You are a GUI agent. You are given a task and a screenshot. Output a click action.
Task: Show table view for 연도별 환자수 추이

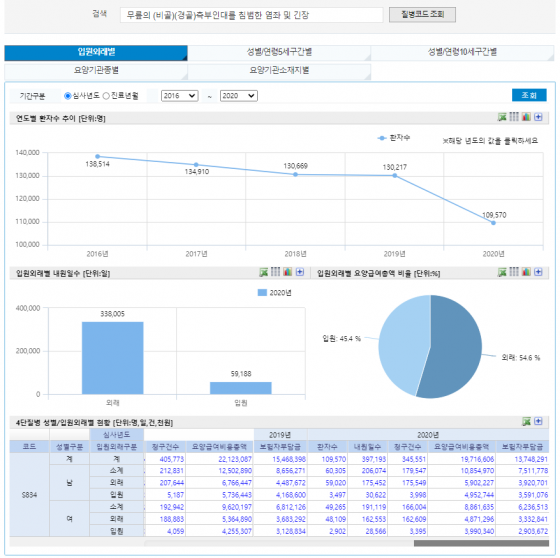coord(514,116)
